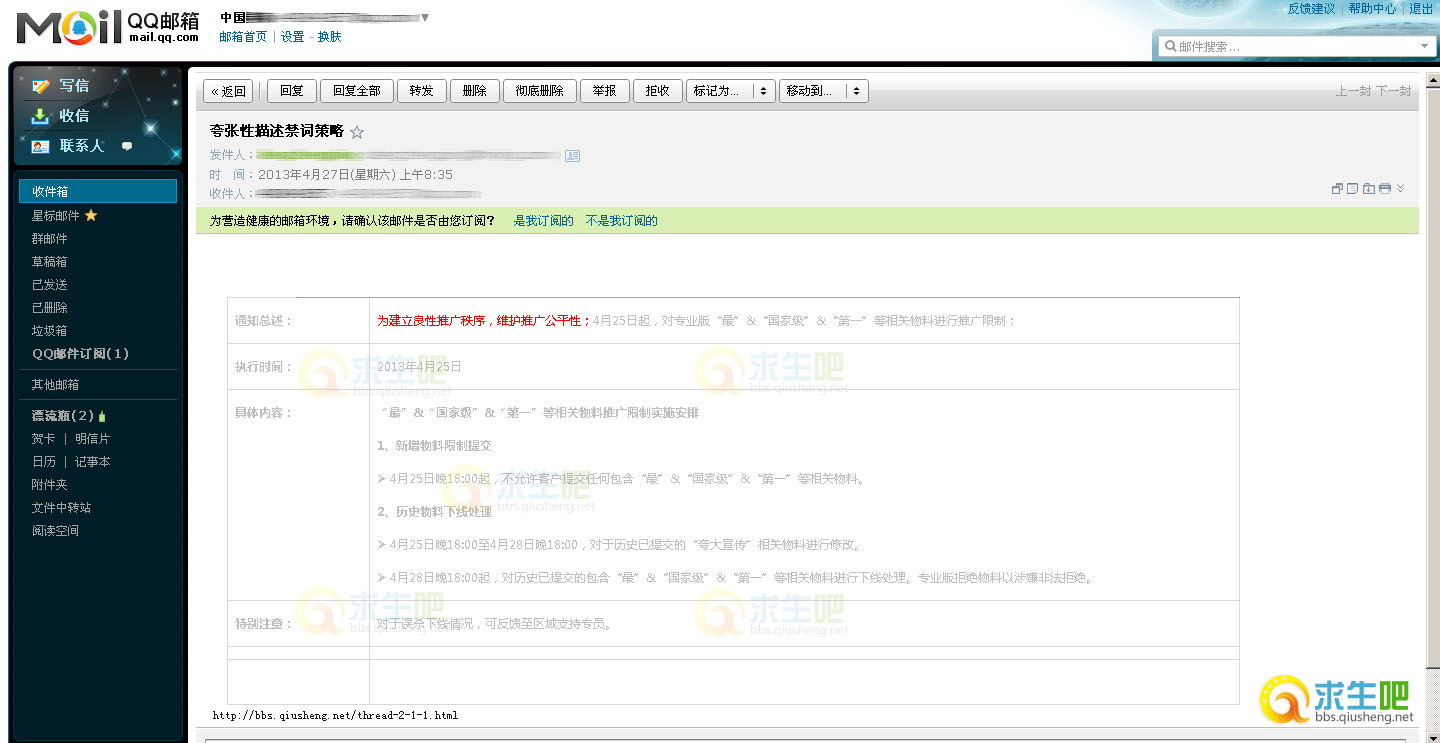1440x743 pixels.
Task: Expand email header details with double chevron
Action: 1400,188
